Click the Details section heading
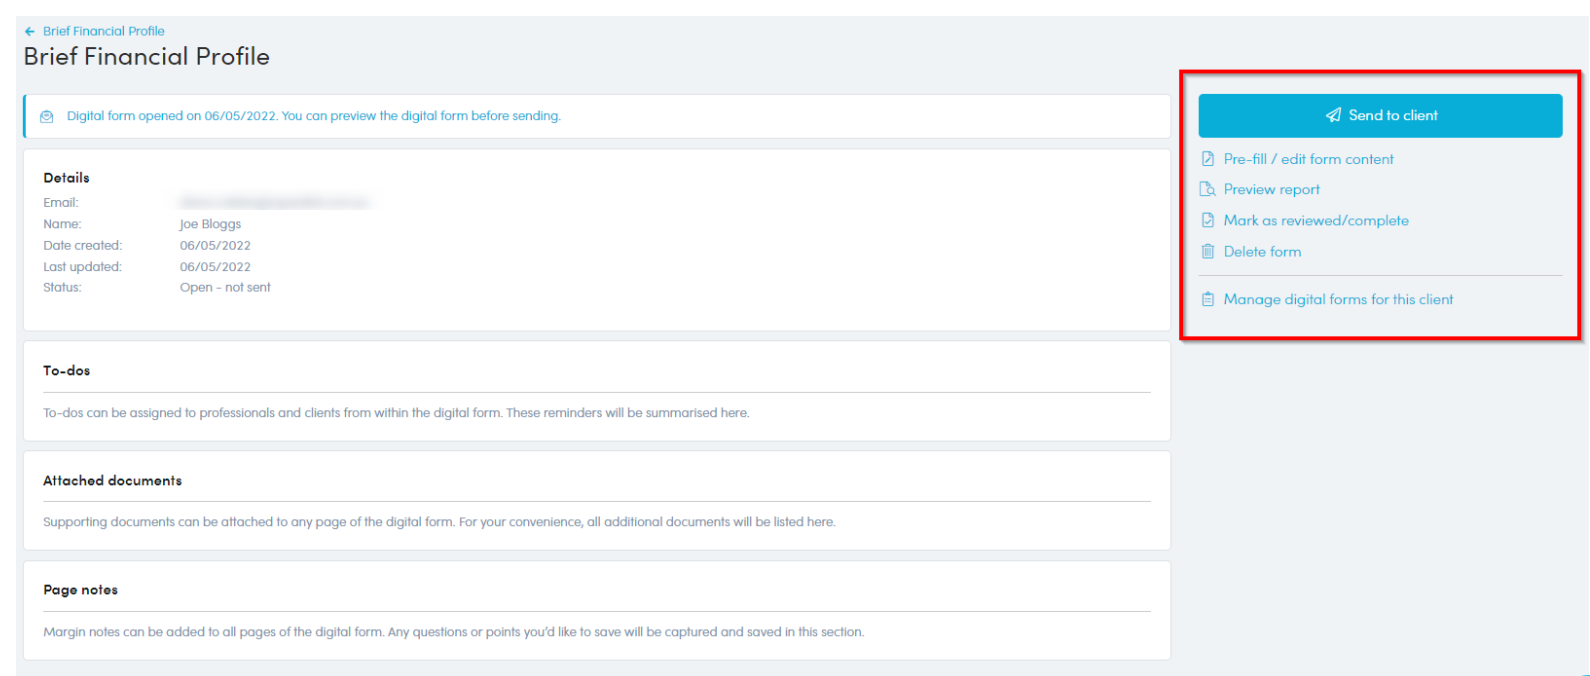 pyautogui.click(x=66, y=178)
